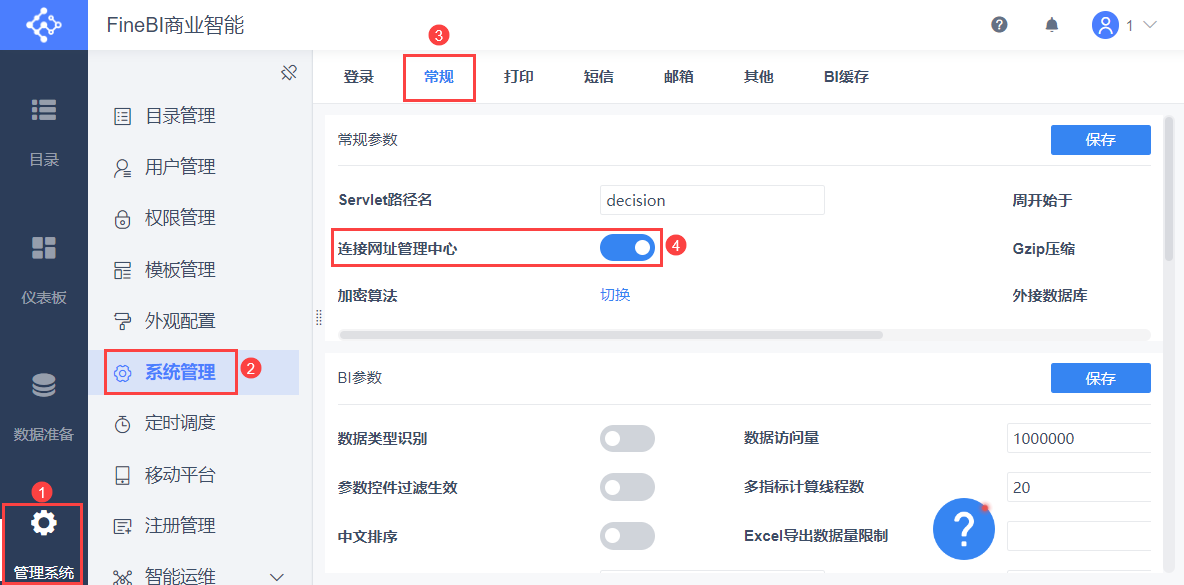
Task: Open the 仪表板 dashboard icon
Action: click(x=44, y=248)
